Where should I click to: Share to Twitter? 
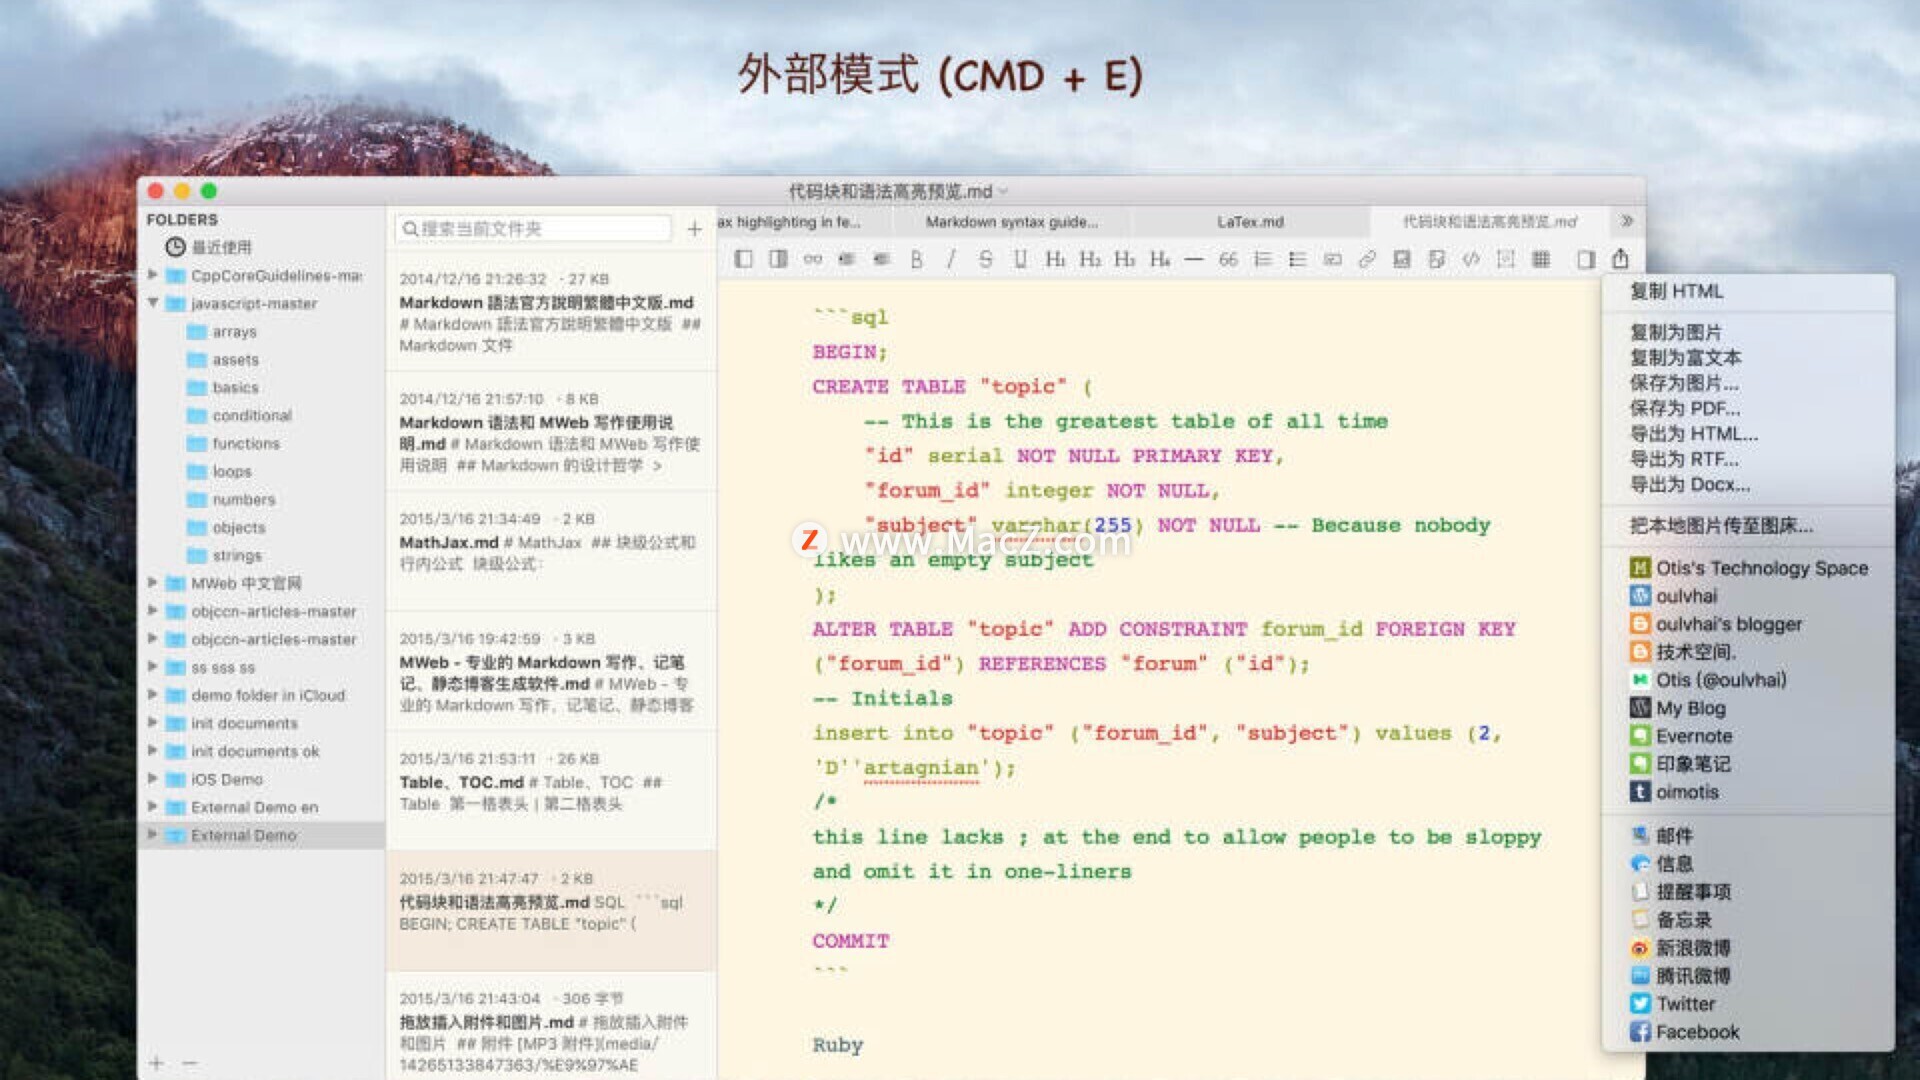pyautogui.click(x=1672, y=1004)
